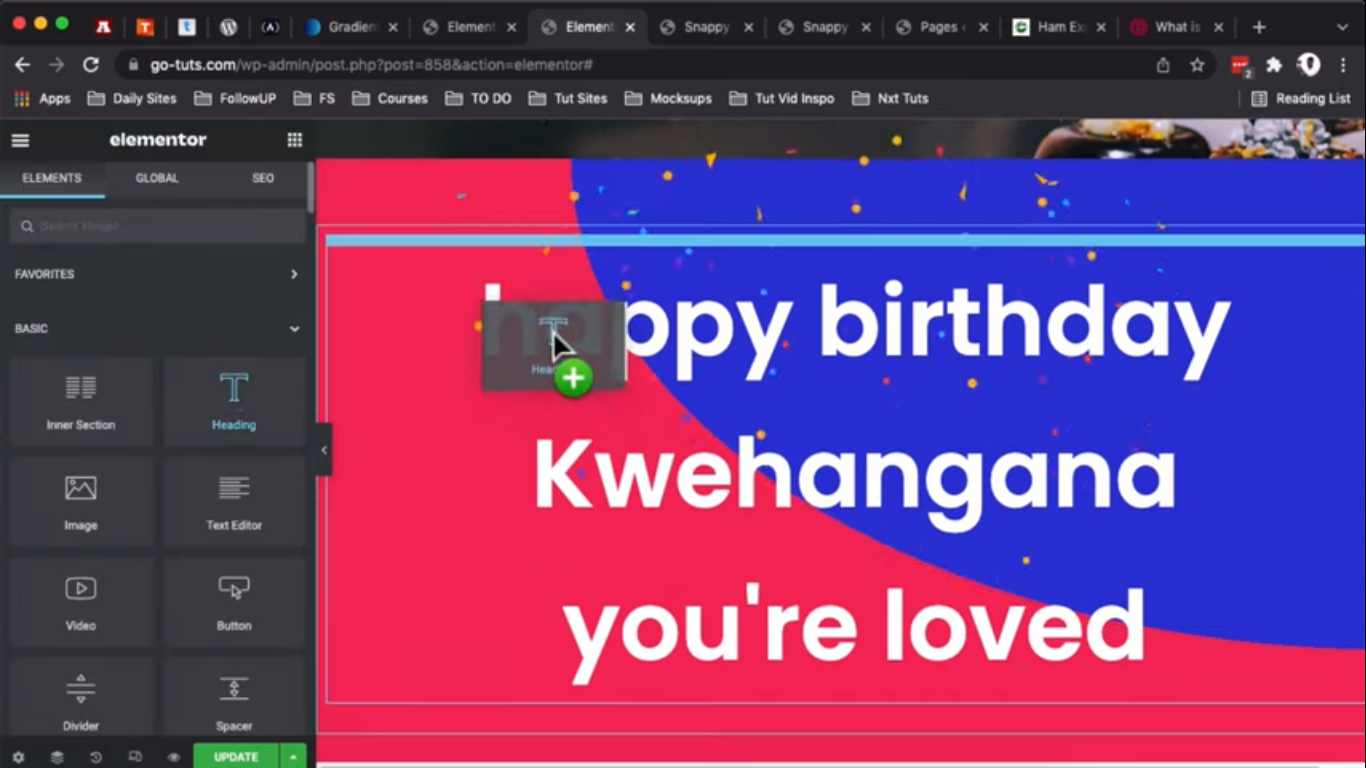Open the widgets grid icon in Elementor header

(295, 140)
